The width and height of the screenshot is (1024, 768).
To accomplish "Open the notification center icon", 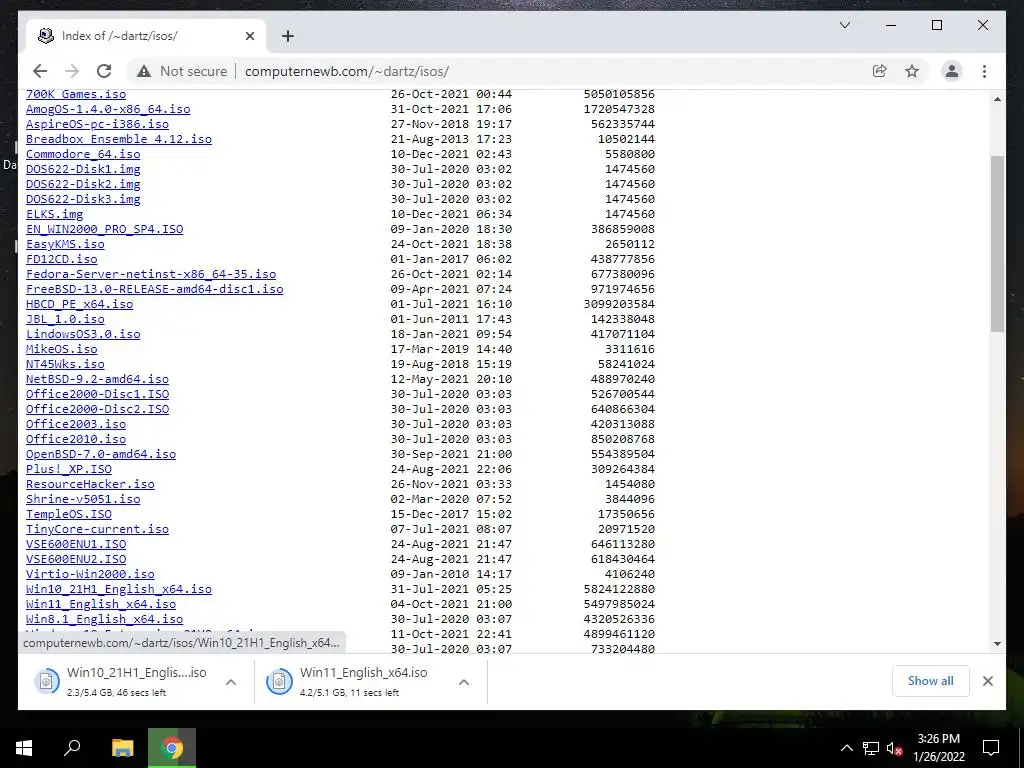I will [x=991, y=748].
